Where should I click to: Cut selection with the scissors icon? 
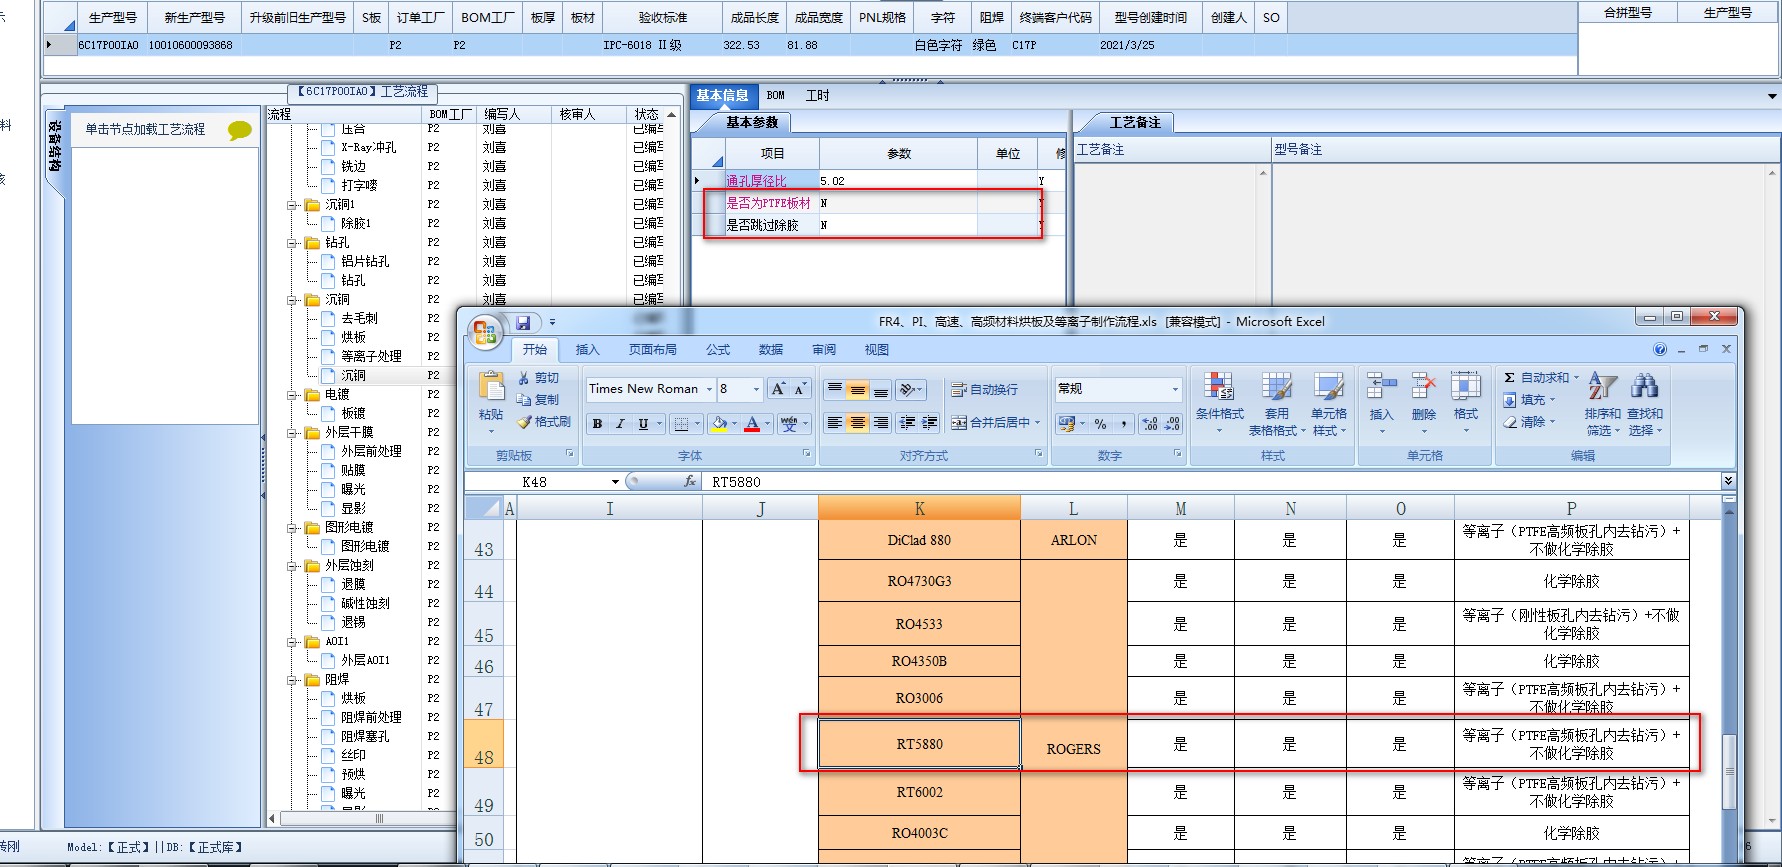(x=524, y=378)
